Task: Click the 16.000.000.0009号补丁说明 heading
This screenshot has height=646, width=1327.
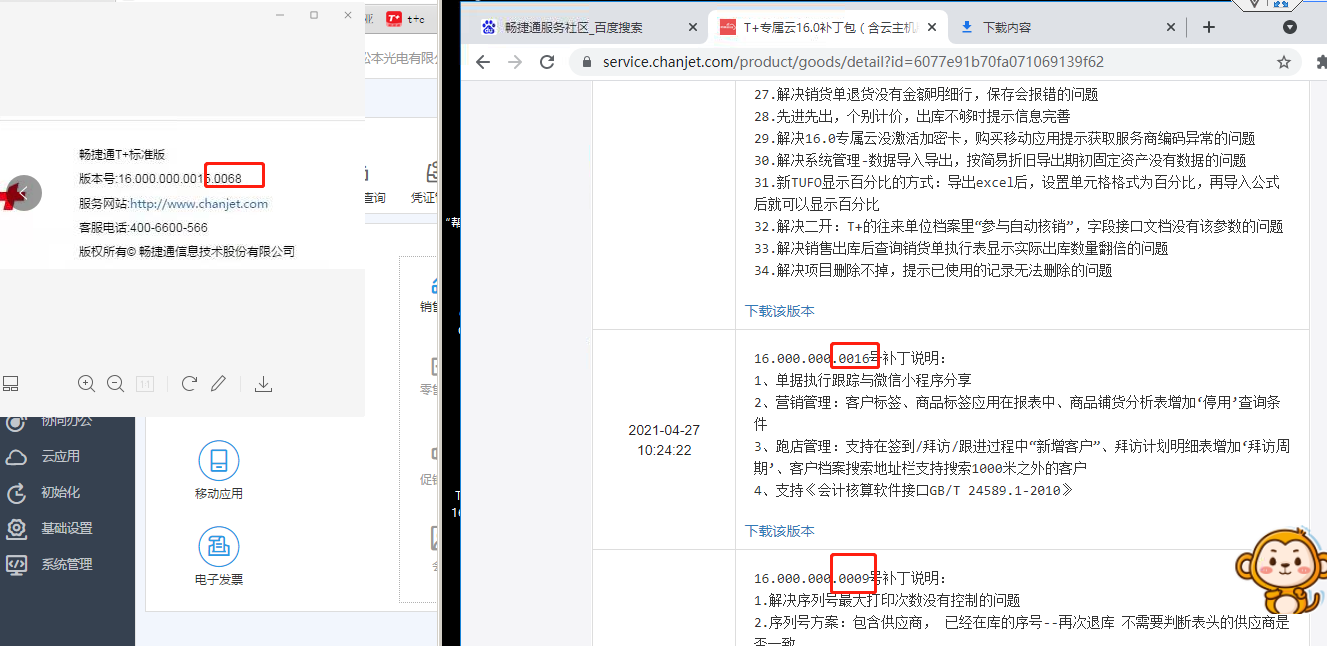Action: (850, 578)
